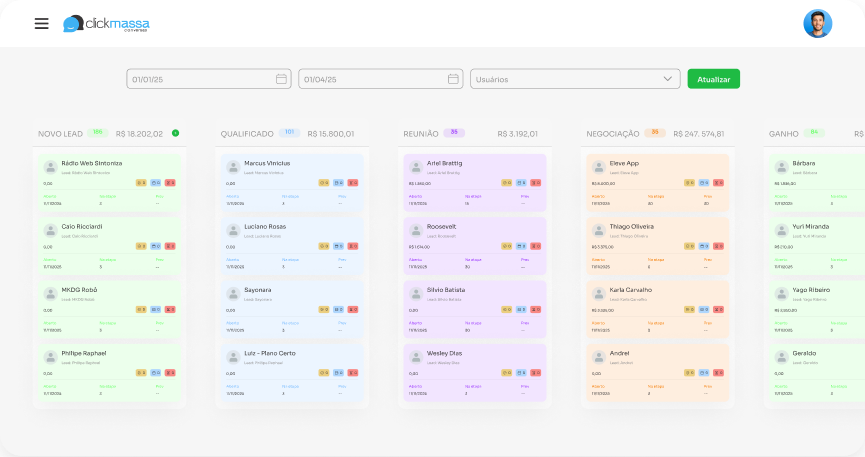Screen dimensions: 865x457
Task: Expand the Usuários dropdown
Action: point(668,79)
